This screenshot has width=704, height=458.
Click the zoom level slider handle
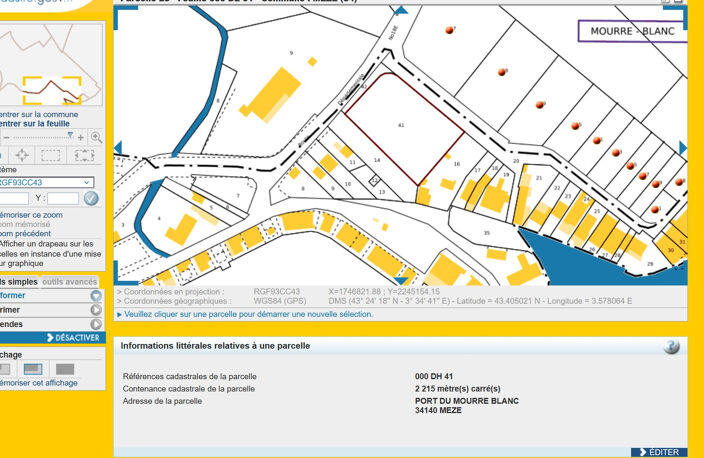point(70,135)
